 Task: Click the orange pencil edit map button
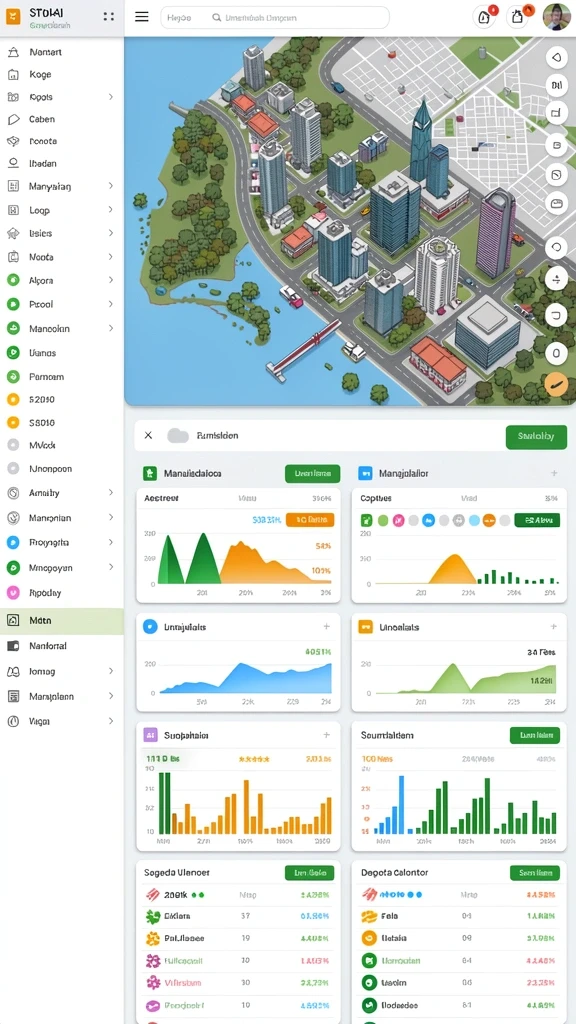(x=556, y=383)
